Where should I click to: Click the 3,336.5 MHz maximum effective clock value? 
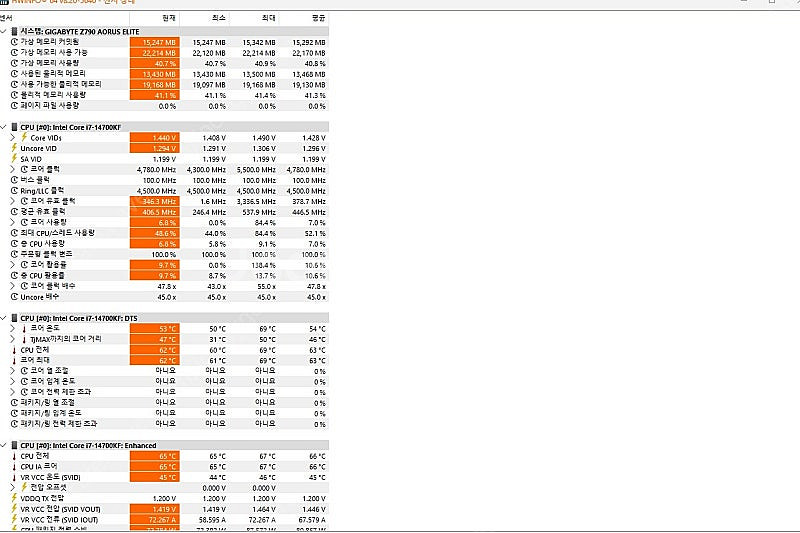point(256,201)
